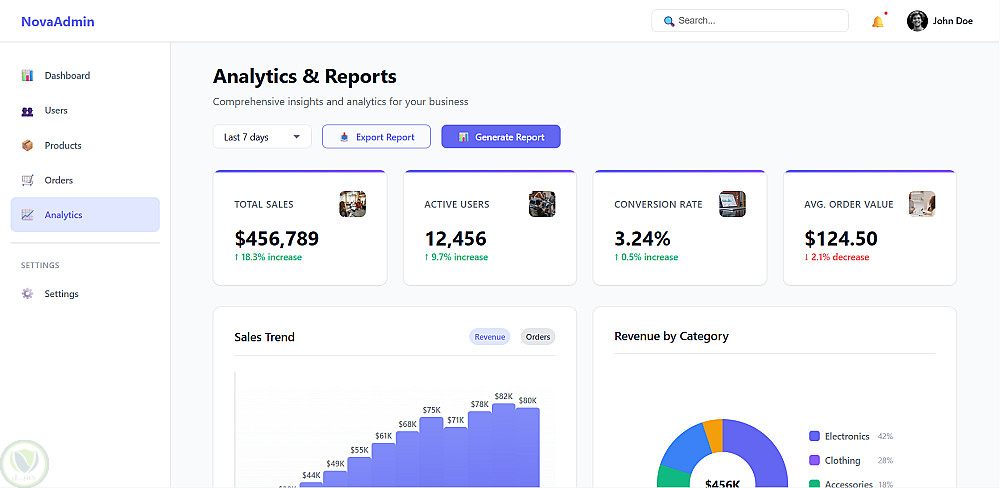This screenshot has width=1000, height=488.
Task: Open the Users section
Action: 85,110
